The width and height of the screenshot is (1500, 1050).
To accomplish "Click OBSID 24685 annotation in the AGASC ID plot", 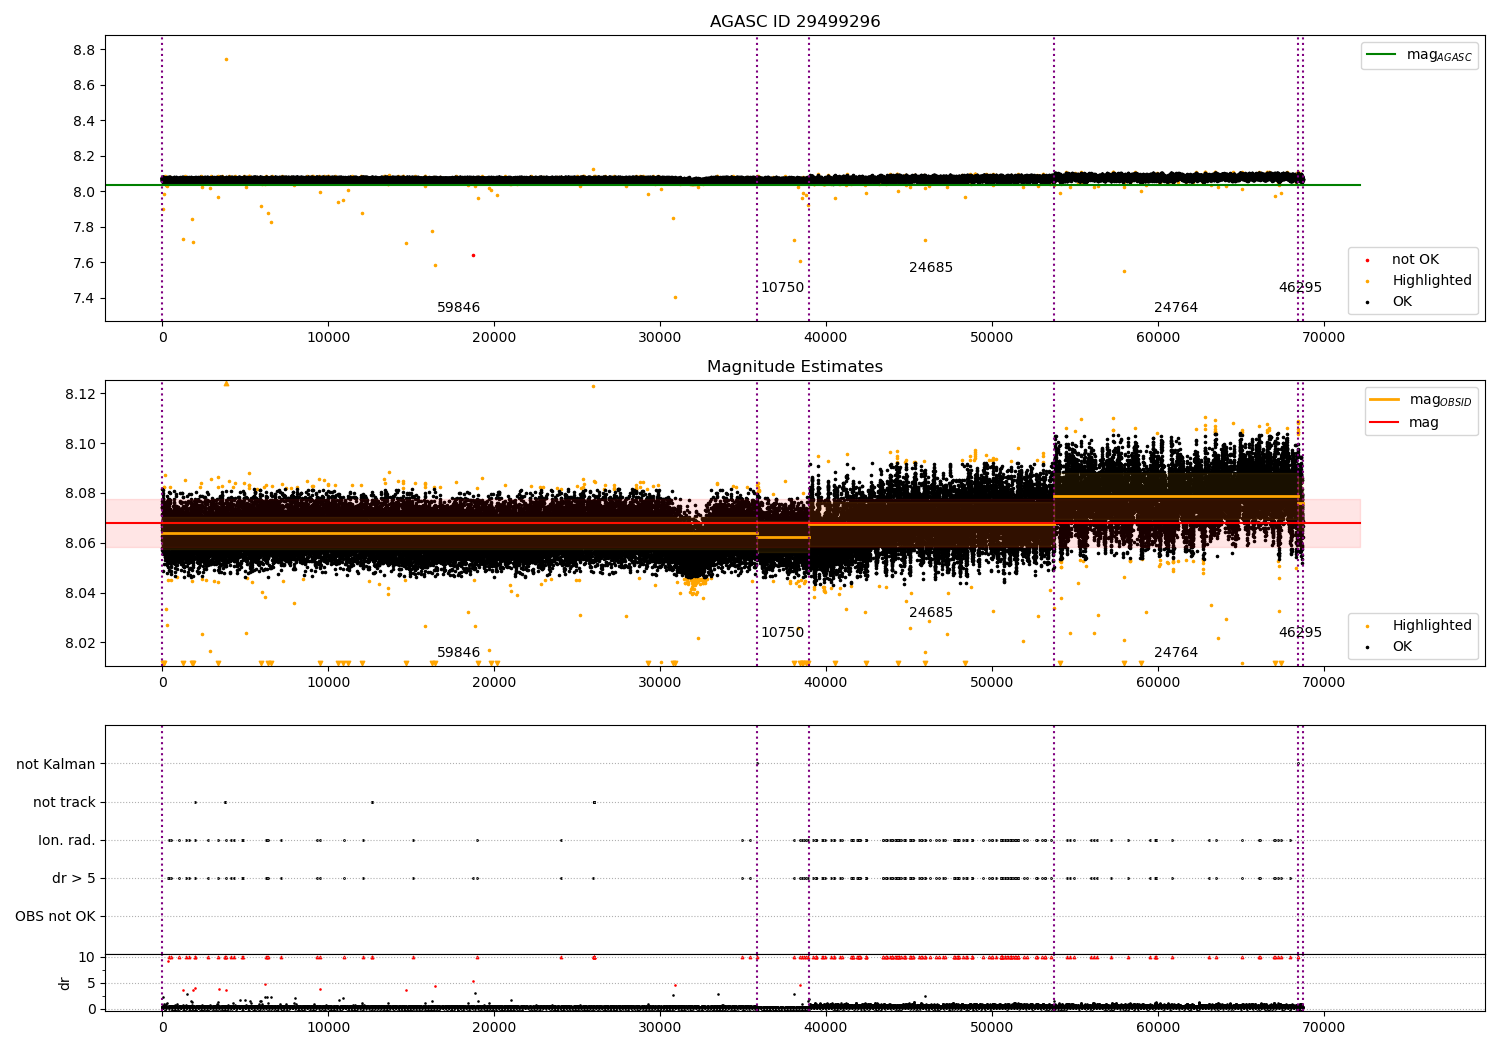I will (931, 268).
